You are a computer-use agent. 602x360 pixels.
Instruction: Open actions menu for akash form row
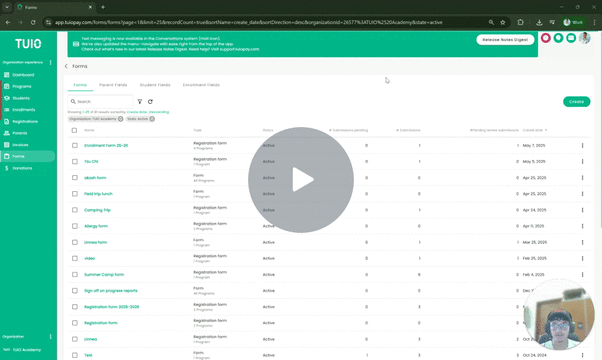point(582,178)
